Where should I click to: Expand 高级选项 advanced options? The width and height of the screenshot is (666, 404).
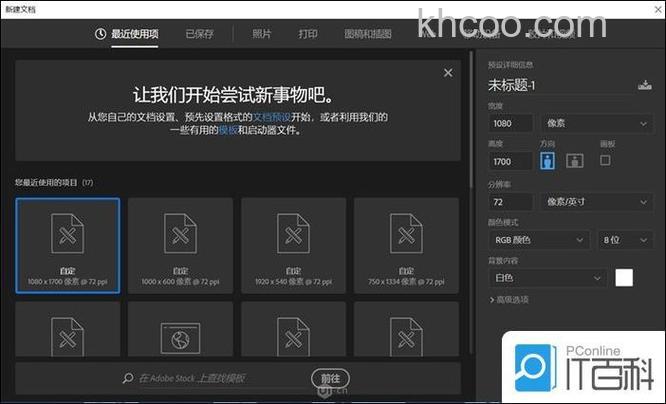pyautogui.click(x=509, y=299)
